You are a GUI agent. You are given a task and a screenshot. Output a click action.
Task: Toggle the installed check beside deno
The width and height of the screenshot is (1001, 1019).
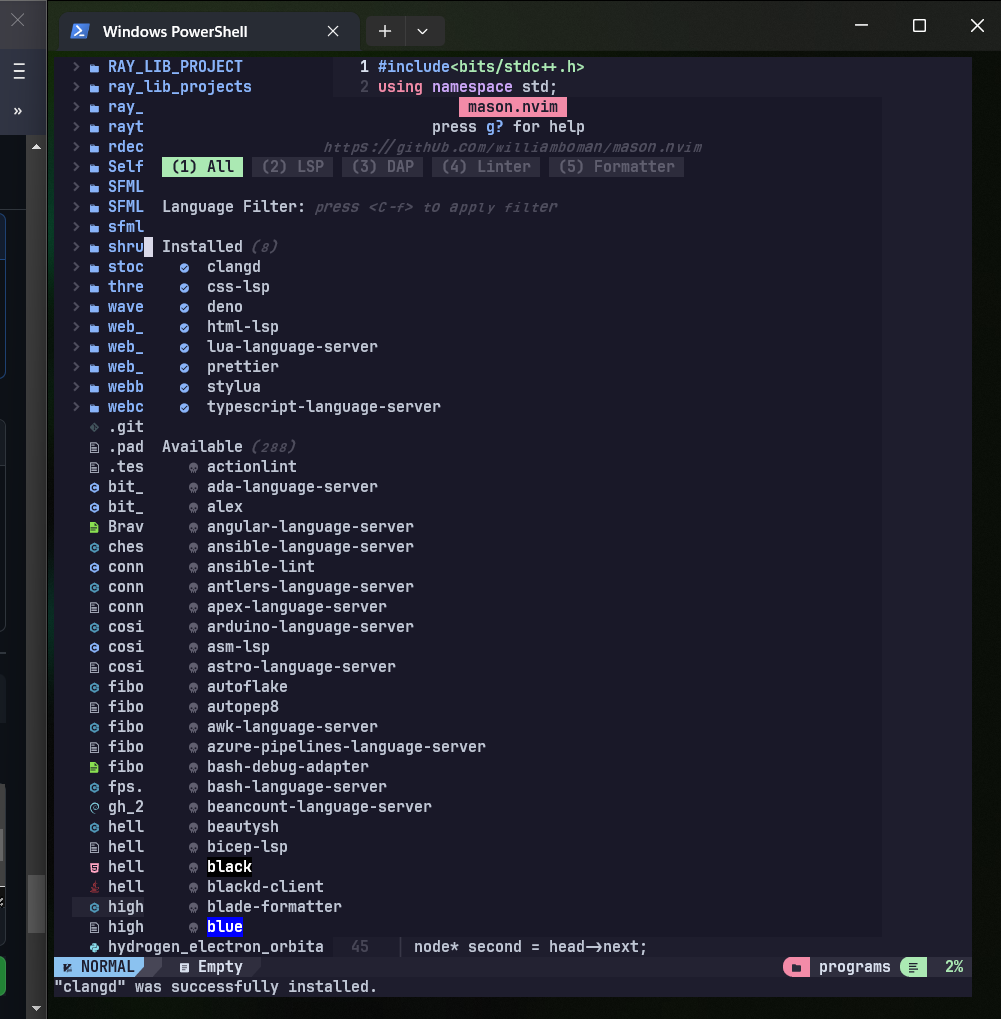(x=183, y=306)
